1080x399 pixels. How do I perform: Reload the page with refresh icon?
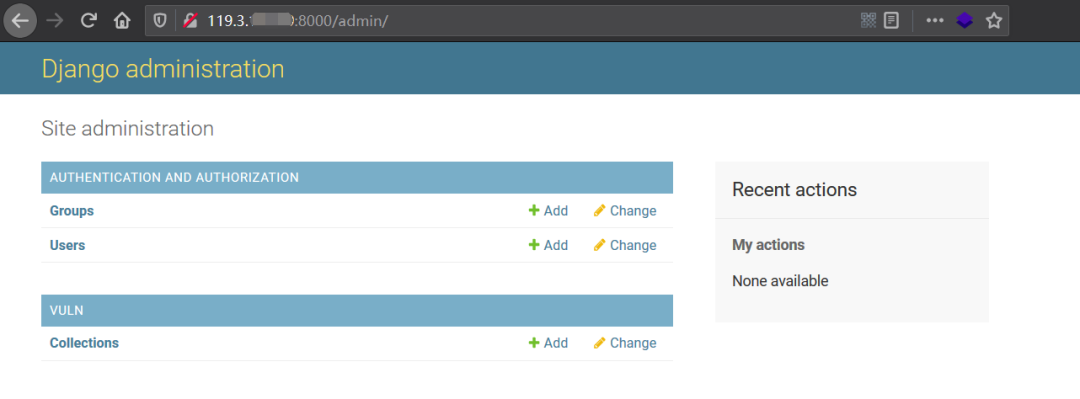pyautogui.click(x=88, y=21)
